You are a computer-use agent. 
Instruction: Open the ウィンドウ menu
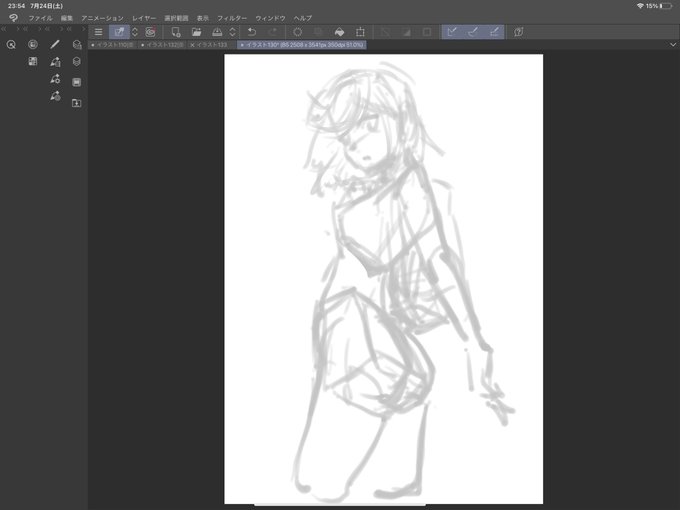click(270, 18)
